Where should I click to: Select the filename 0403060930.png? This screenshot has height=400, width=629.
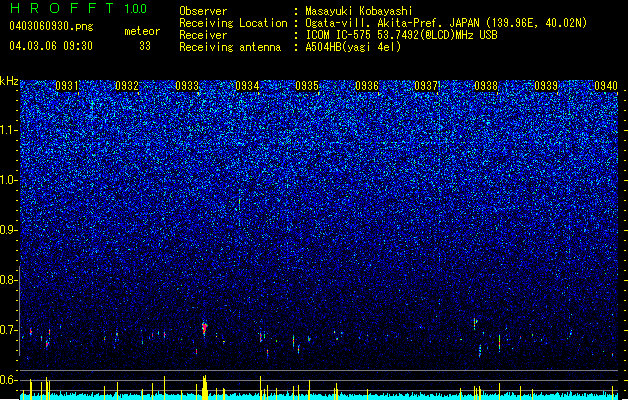(x=51, y=26)
